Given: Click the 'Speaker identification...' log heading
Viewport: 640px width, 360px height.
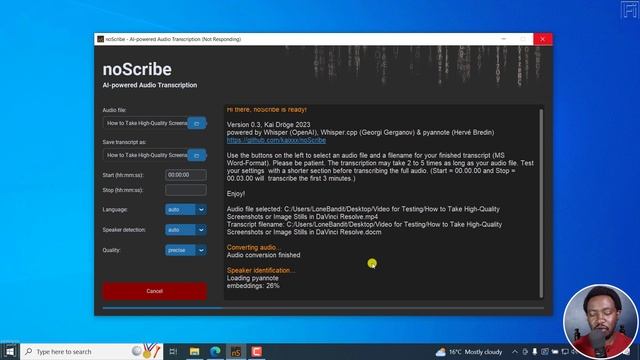Looking at the screenshot, I should click(261, 271).
